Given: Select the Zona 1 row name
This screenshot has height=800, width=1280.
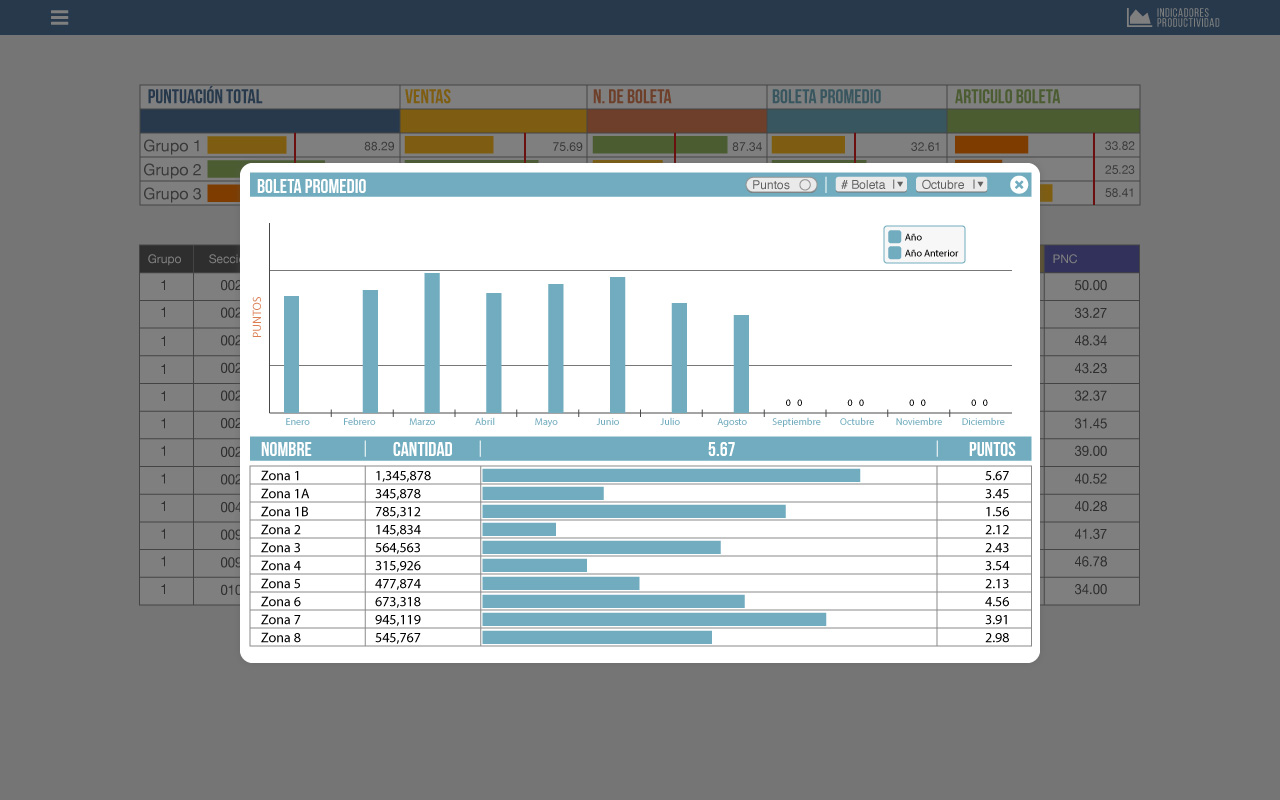Looking at the screenshot, I should tap(281, 476).
